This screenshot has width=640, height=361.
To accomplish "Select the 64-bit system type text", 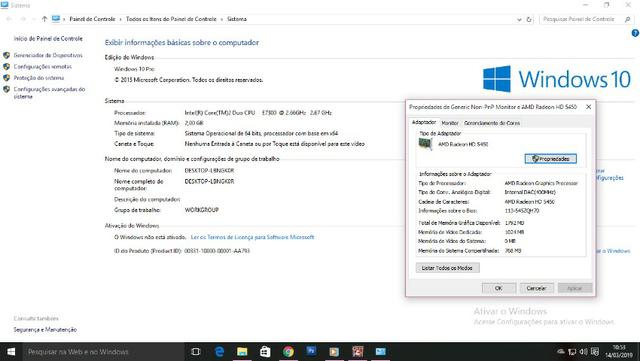I will point(261,133).
